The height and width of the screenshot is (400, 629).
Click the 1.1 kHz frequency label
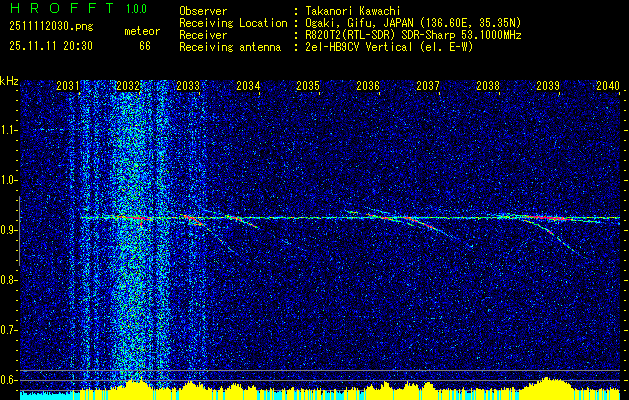(x=7, y=130)
